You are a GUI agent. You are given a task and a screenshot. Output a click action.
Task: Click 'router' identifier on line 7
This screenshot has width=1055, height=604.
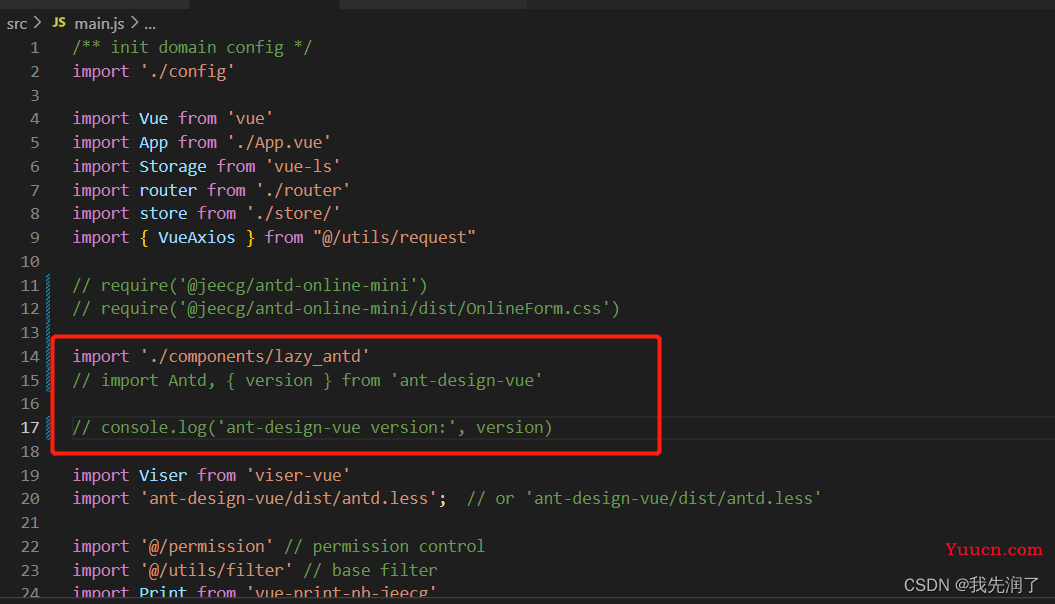168,190
